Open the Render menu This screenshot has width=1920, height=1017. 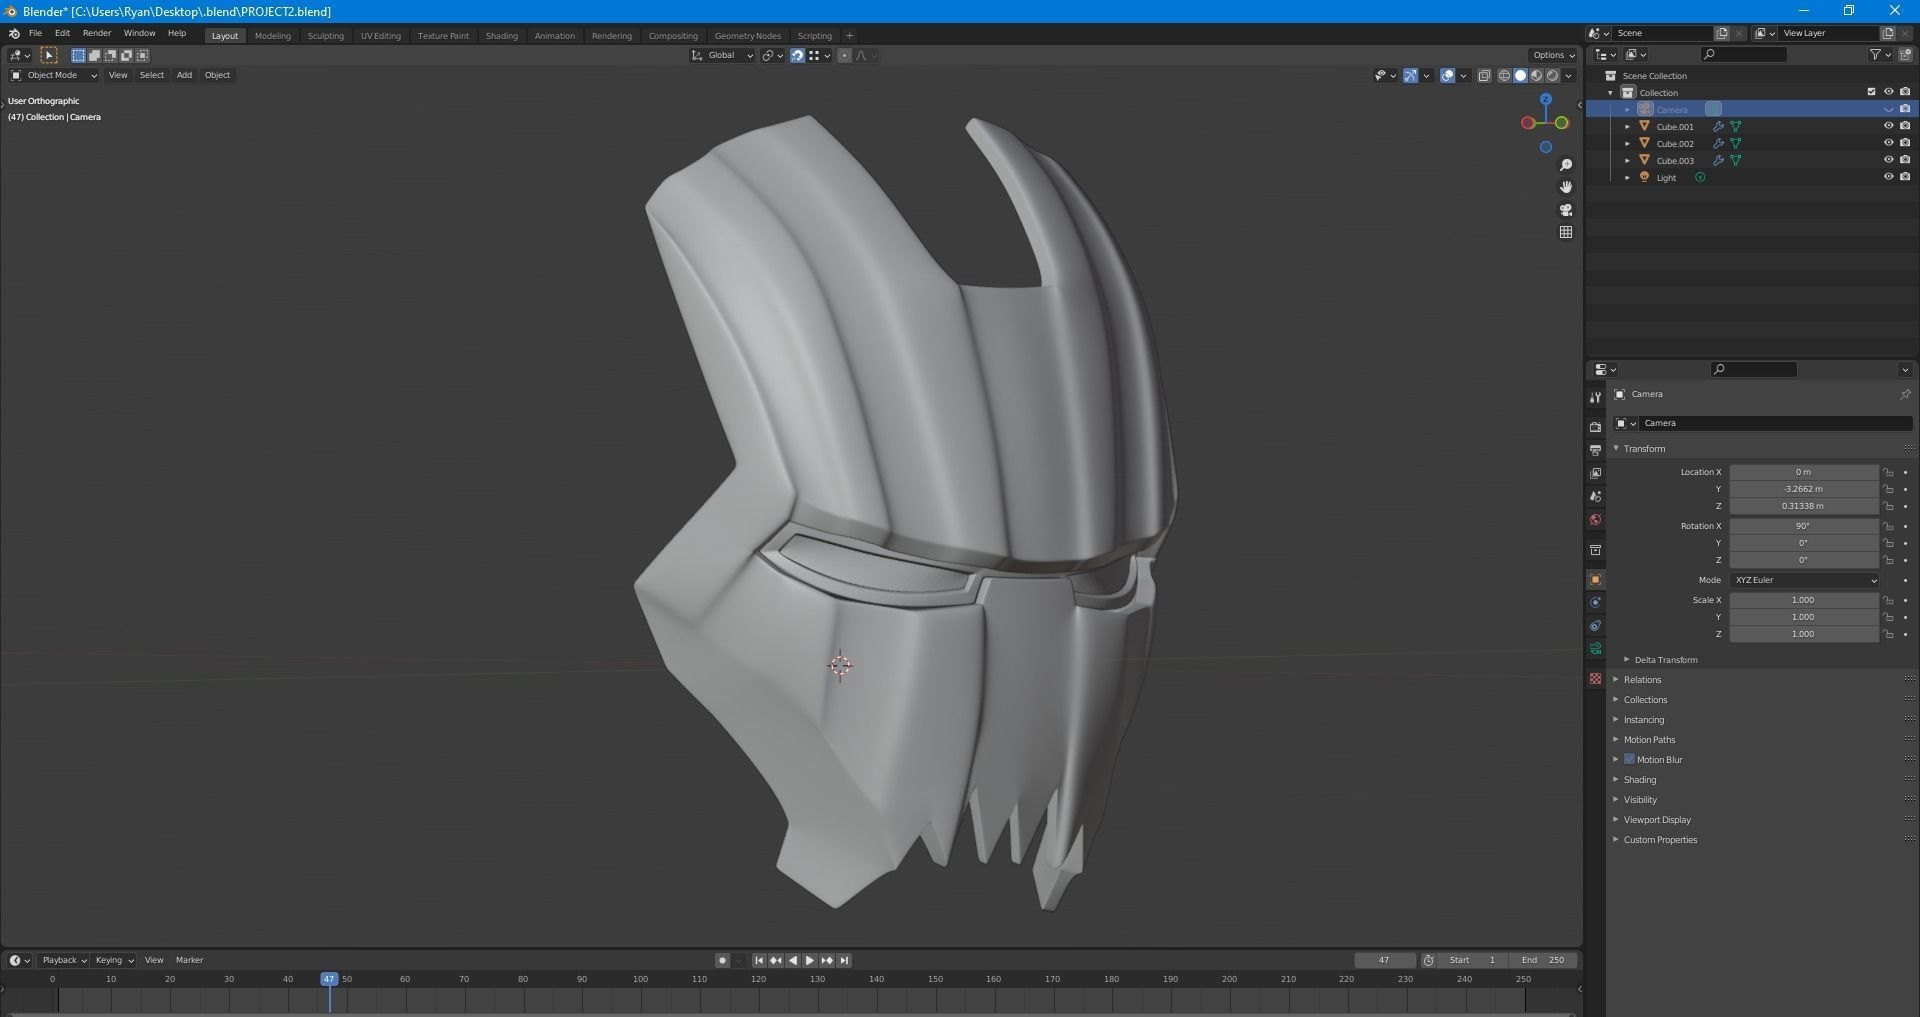click(96, 33)
